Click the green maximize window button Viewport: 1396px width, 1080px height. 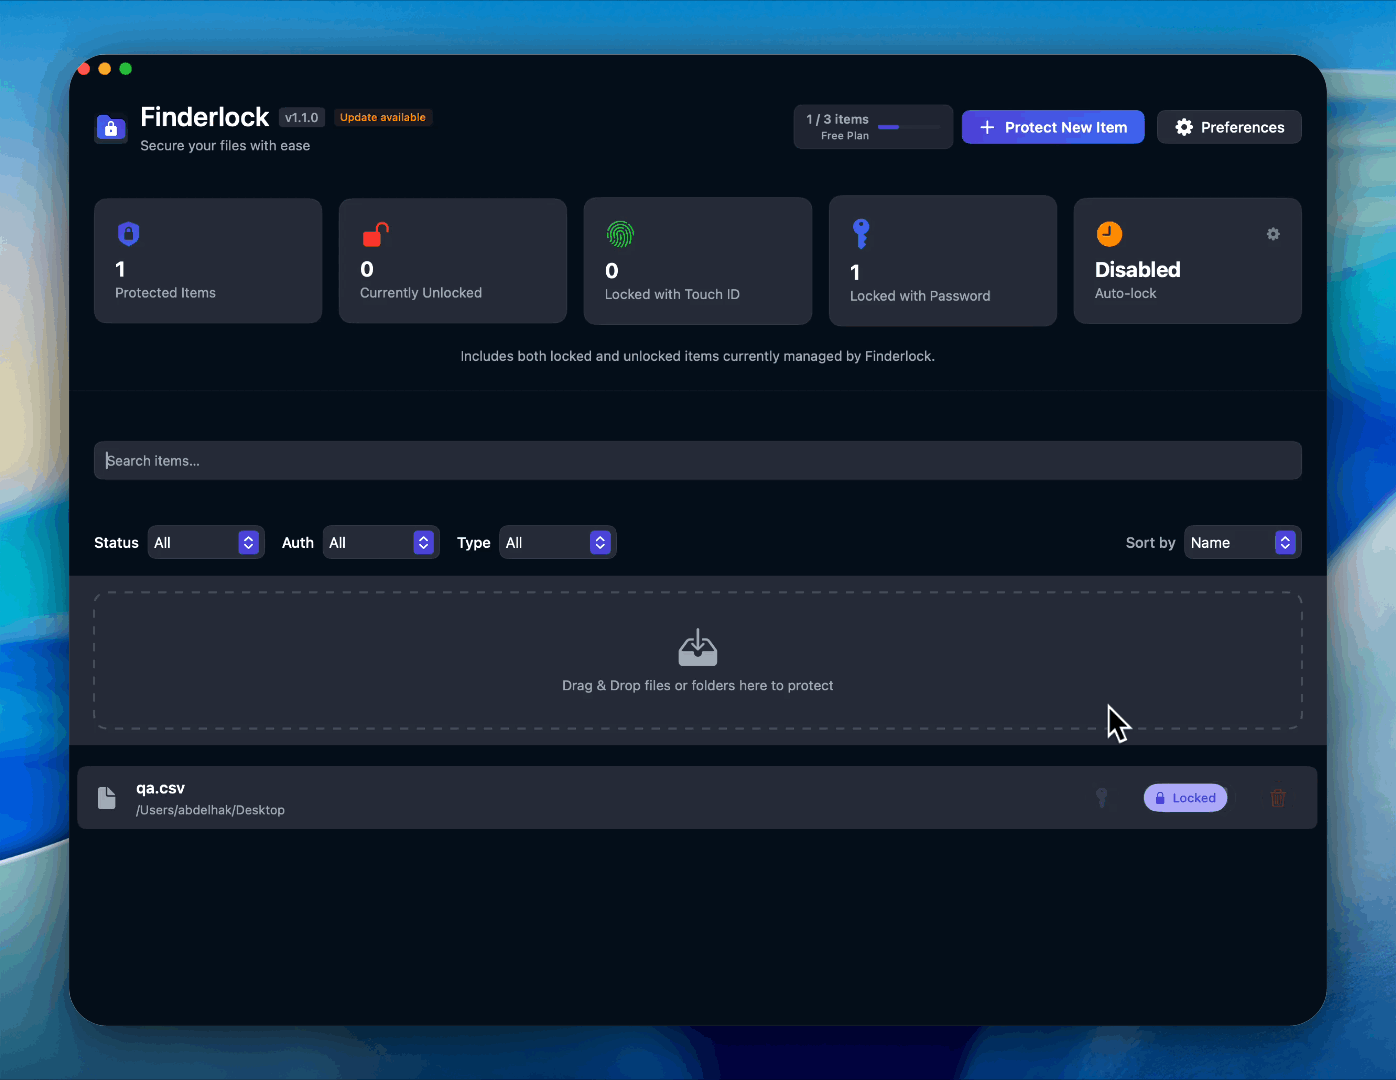pos(125,69)
